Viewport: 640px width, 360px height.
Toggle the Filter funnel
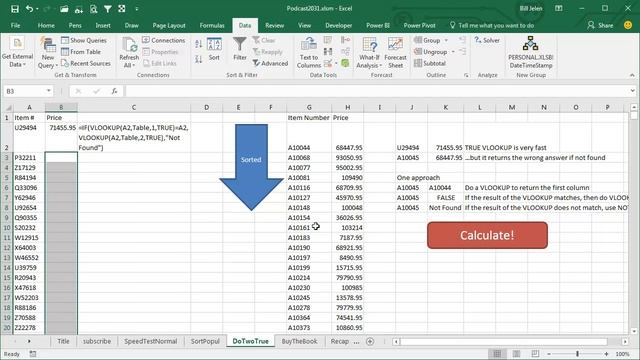[240, 49]
